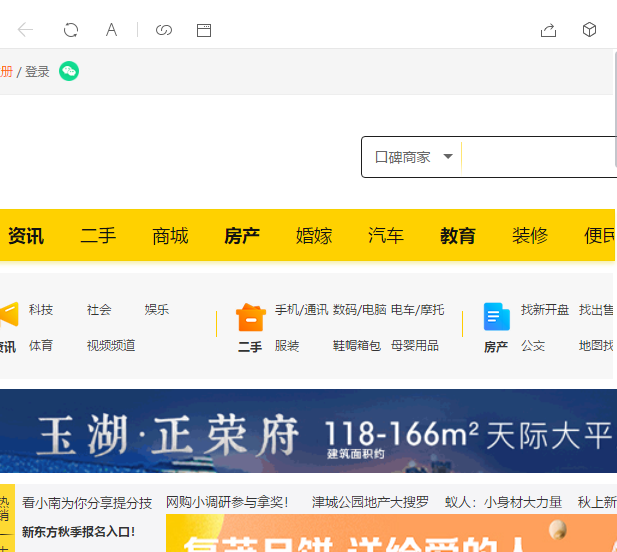
Task: Click the share icon at top right
Action: [x=549, y=30]
